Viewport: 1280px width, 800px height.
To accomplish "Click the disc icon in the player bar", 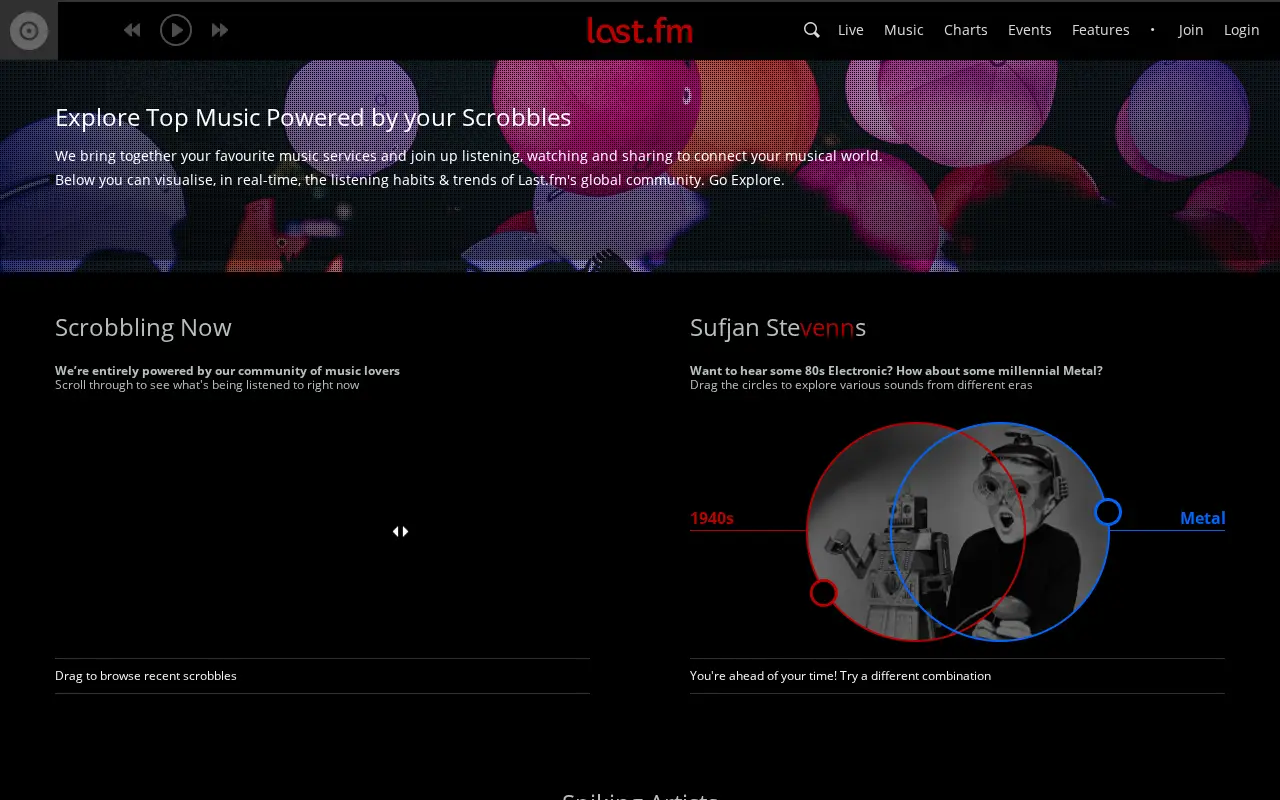I will (29, 30).
